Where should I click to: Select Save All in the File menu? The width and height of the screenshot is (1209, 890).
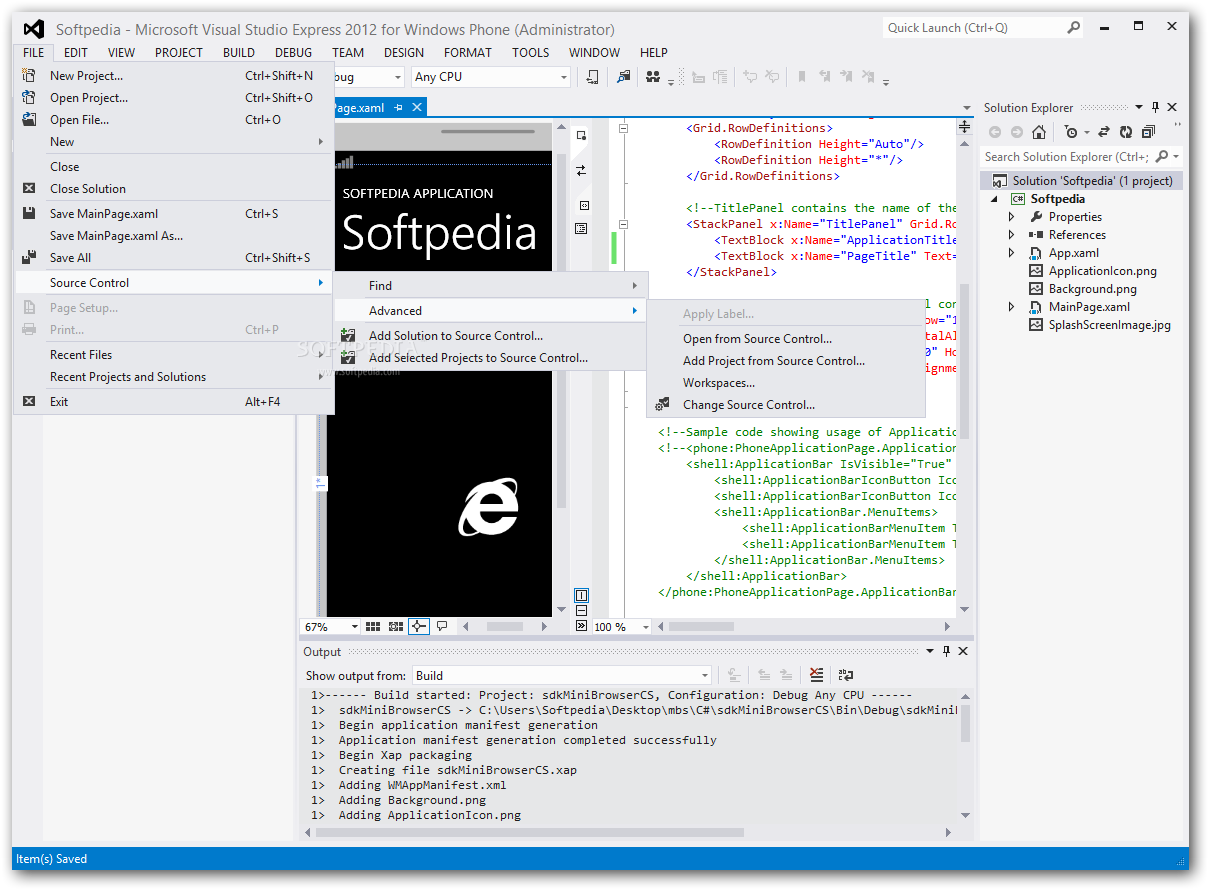pyautogui.click(x=174, y=258)
